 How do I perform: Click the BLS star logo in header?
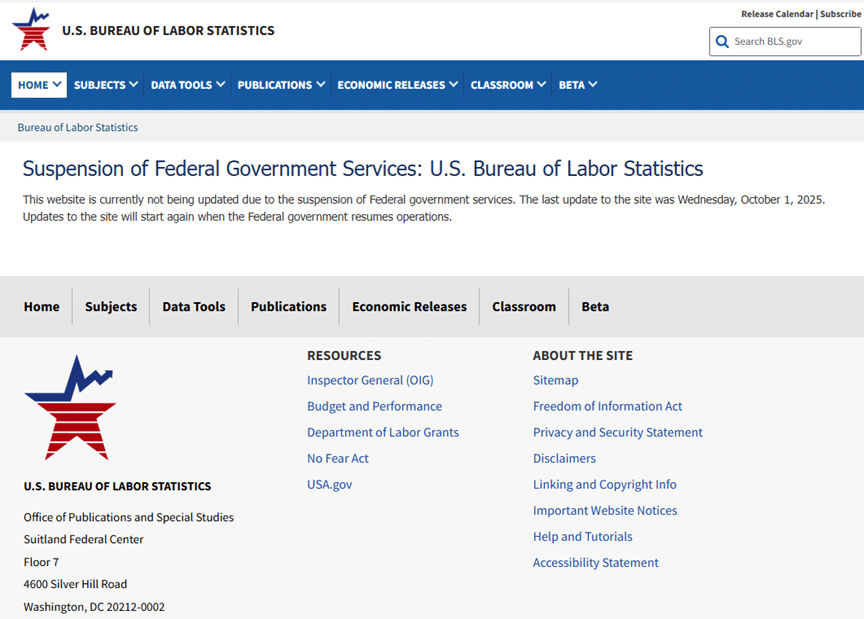(x=30, y=30)
